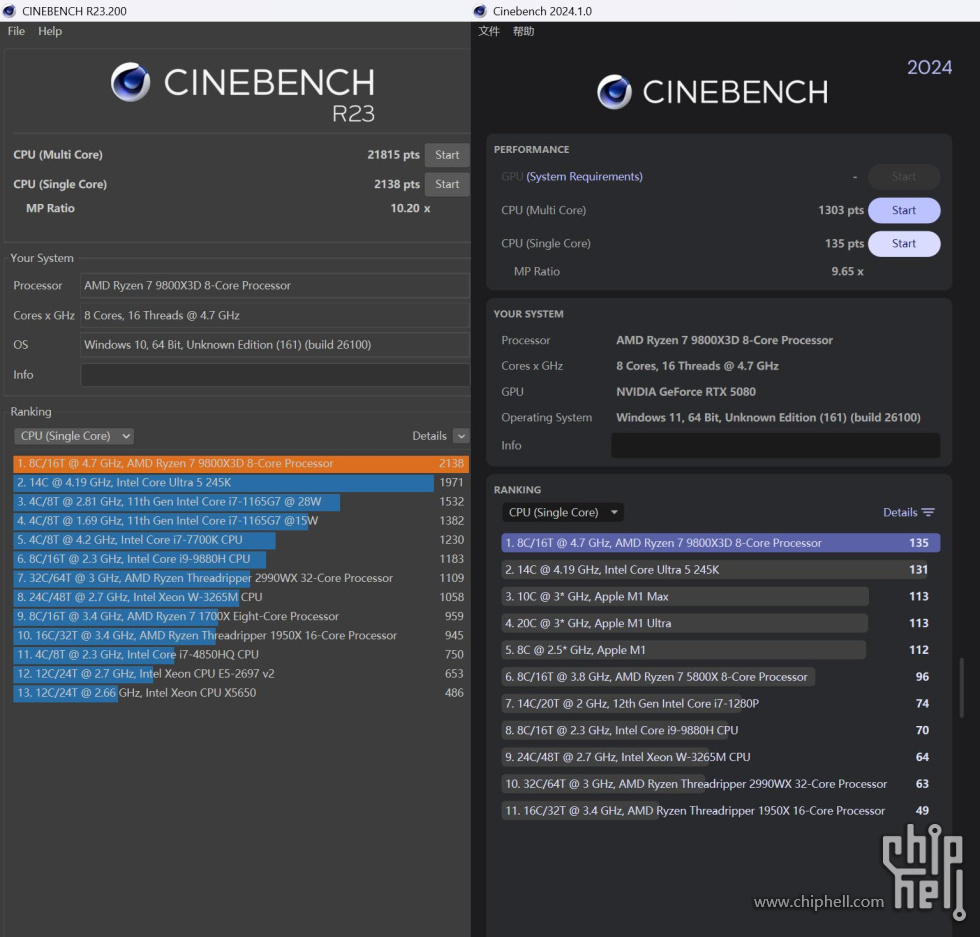Open R23 ranking CPU (Single Core) dropdown

74,436
